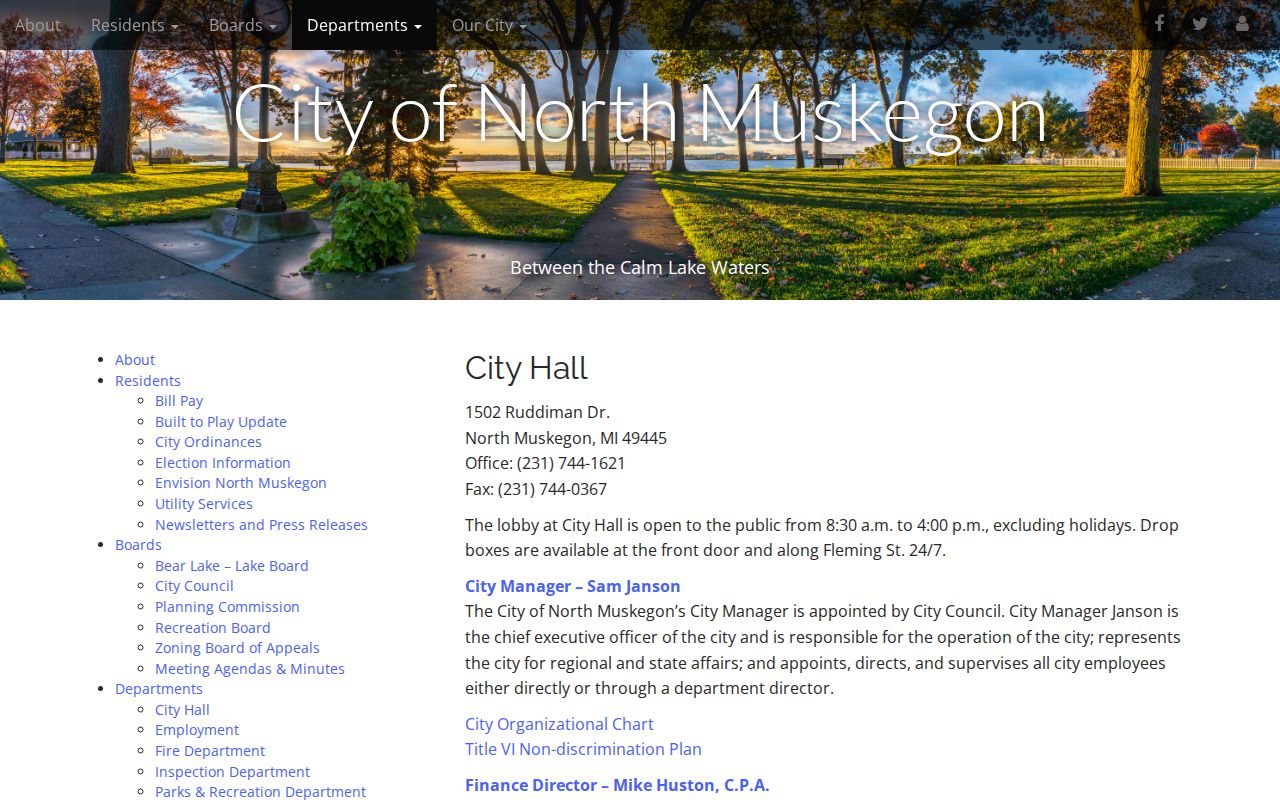Open the Title VI Non-discrimination Plan link
Image resolution: width=1280 pixels, height=800 pixels.
tap(583, 749)
